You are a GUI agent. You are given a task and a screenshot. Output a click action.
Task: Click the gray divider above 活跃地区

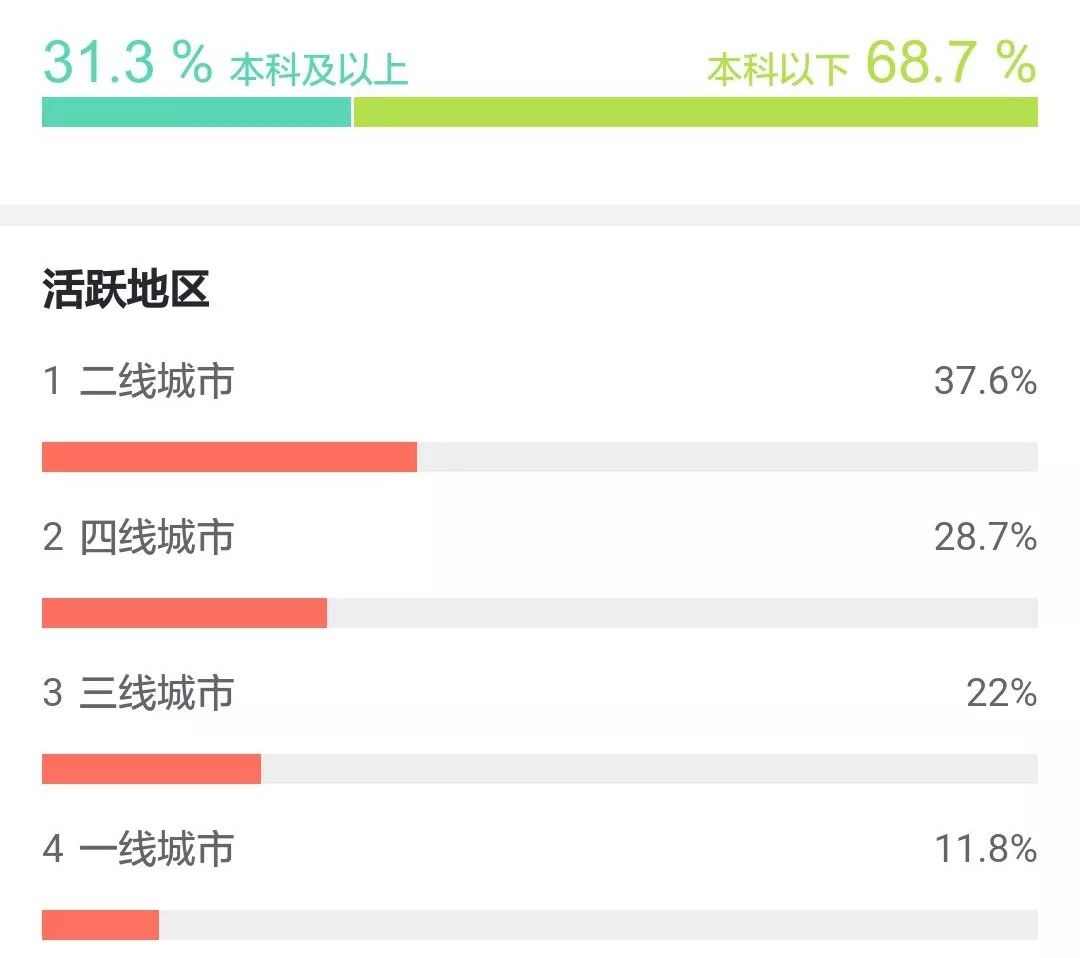point(540,215)
